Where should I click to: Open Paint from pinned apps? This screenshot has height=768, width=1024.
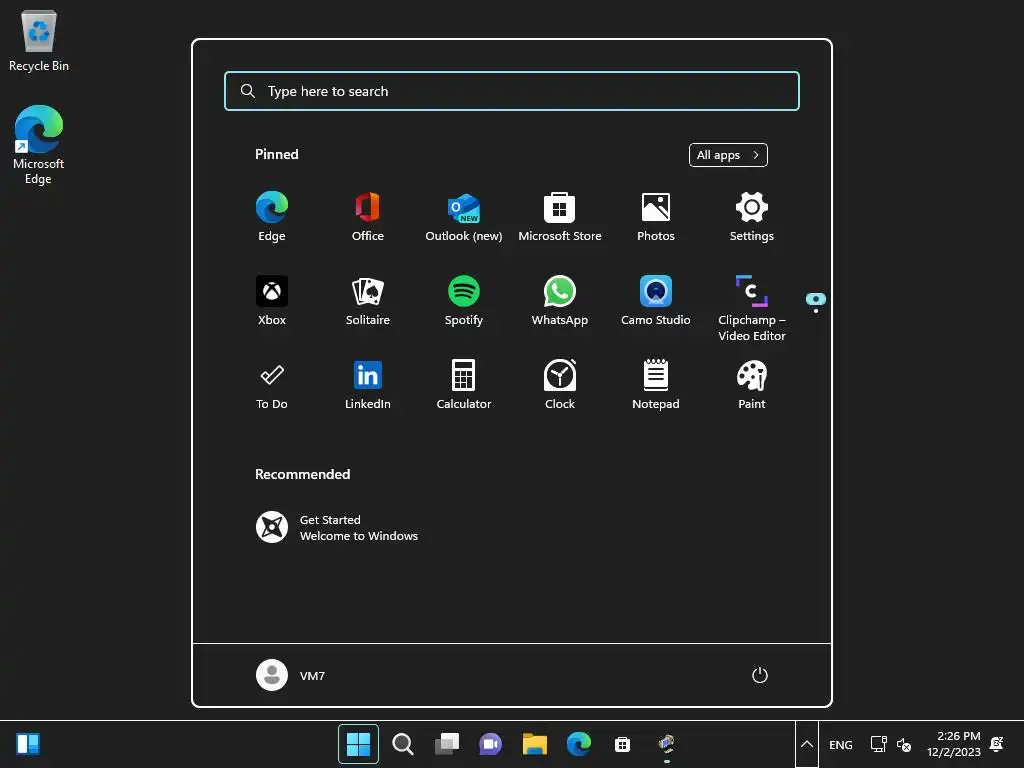[x=752, y=385]
